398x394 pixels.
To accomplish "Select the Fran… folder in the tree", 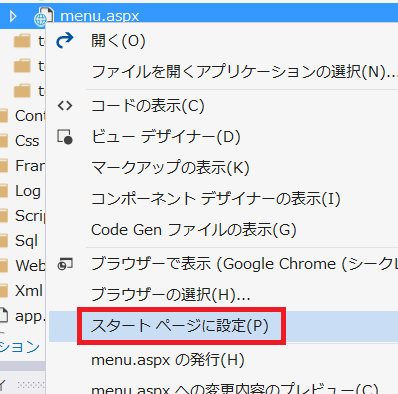I will click(x=30, y=166).
